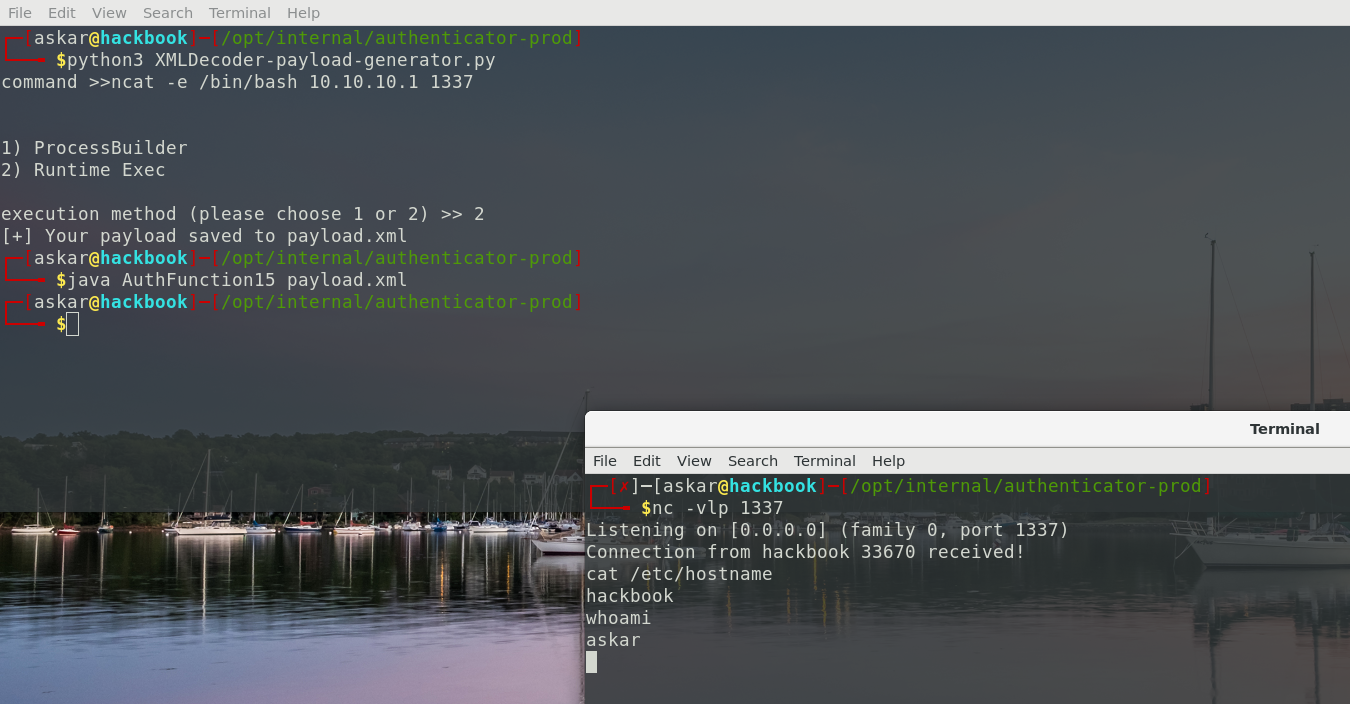Open Search menu in back terminal window

[168, 13]
